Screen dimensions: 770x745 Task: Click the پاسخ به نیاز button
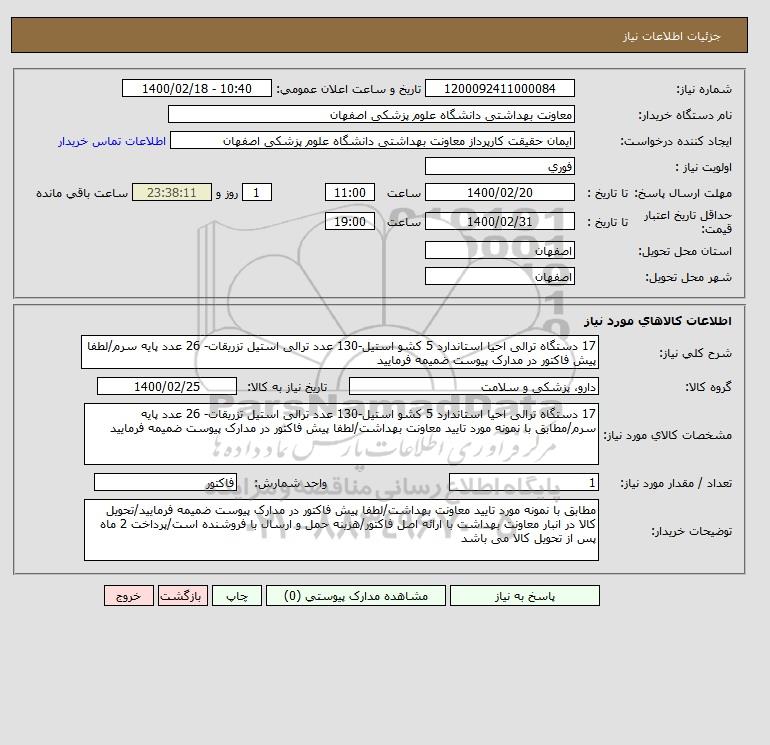(x=524, y=595)
